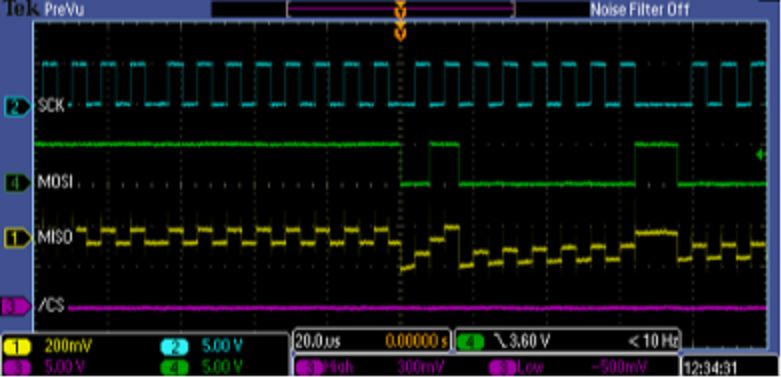Click the SCK channel label

click(51, 106)
